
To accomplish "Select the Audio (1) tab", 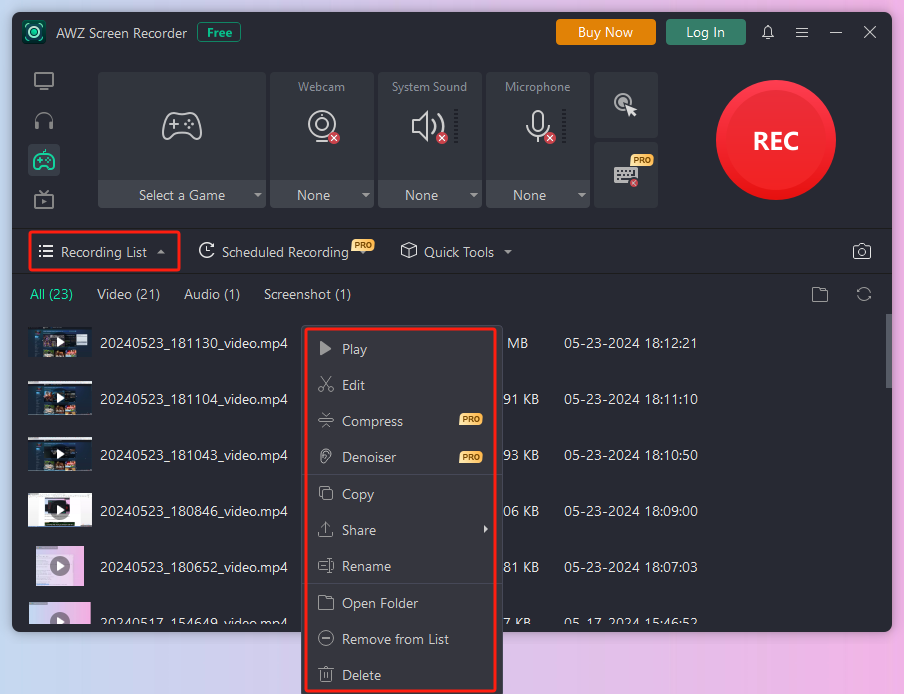I will 212,294.
